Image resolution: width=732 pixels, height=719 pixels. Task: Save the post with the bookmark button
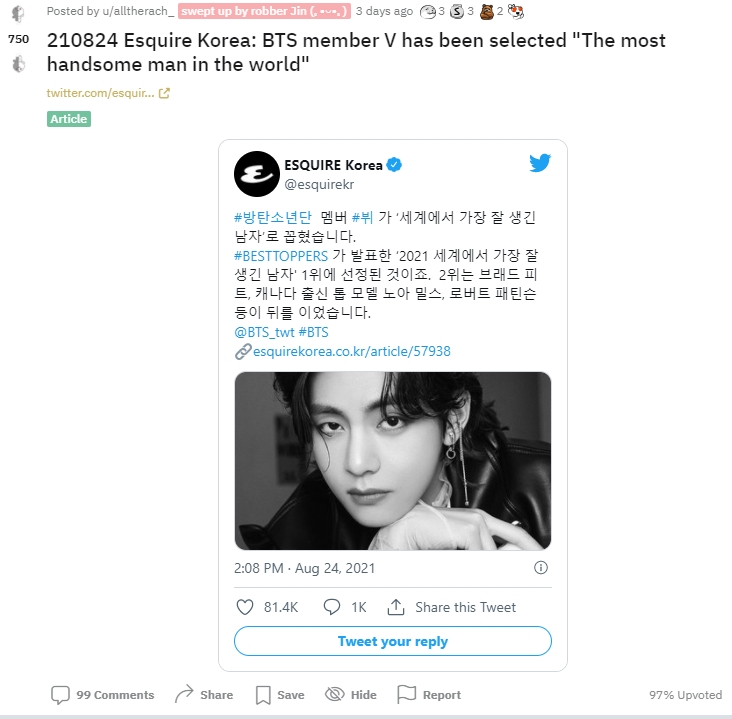tap(280, 695)
